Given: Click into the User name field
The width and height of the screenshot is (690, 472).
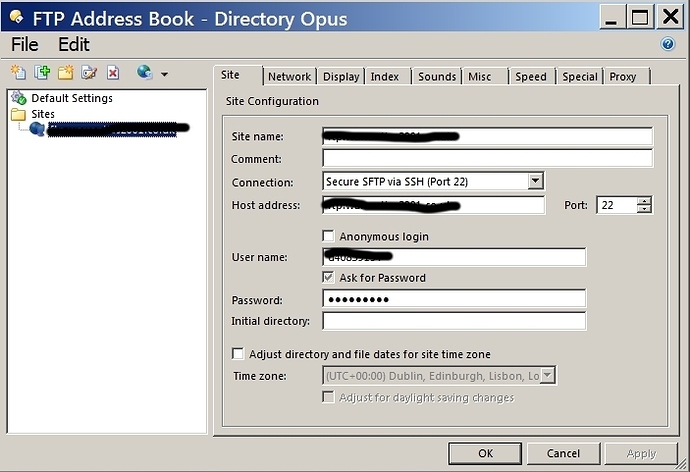Looking at the screenshot, I should [454, 257].
